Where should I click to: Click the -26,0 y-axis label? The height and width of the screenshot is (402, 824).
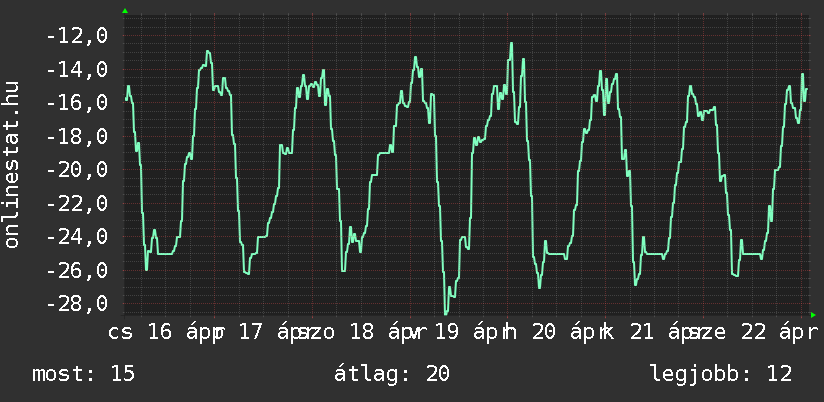coord(77,271)
